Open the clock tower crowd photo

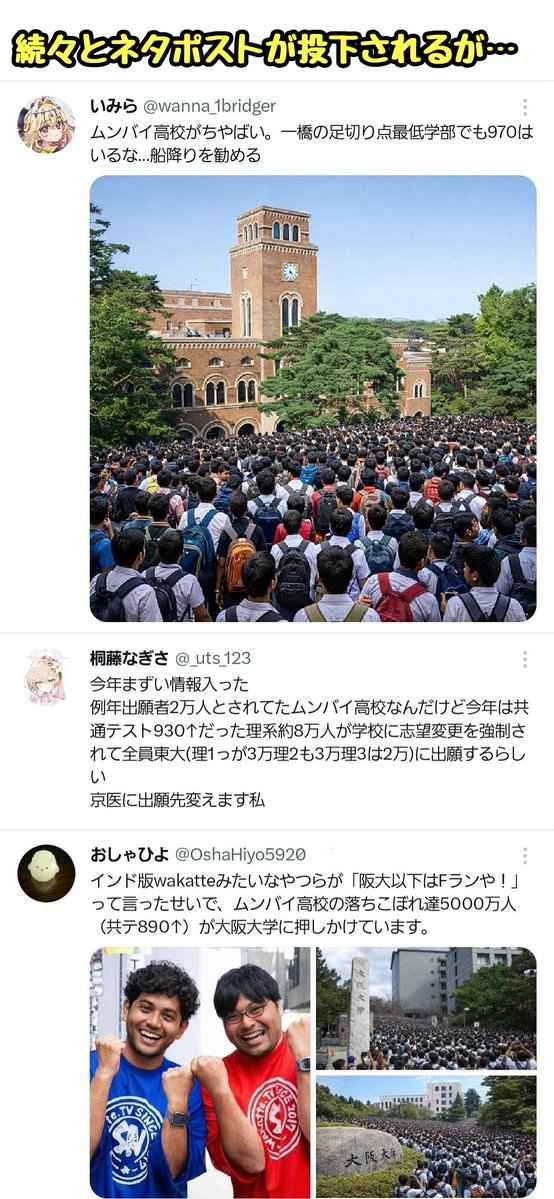tap(313, 398)
